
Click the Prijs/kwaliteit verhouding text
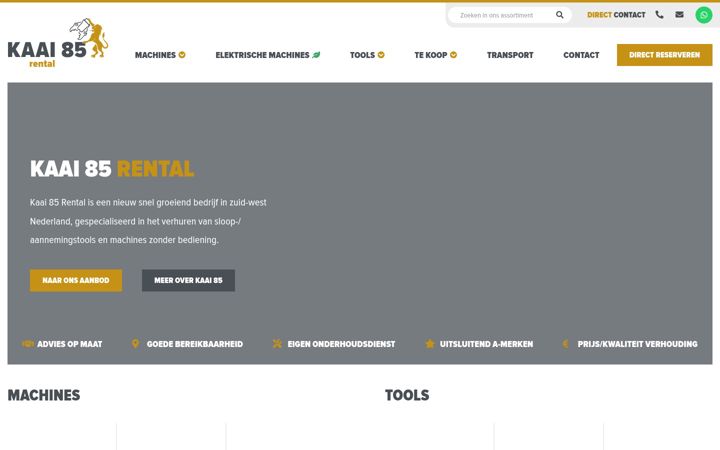[x=637, y=344]
